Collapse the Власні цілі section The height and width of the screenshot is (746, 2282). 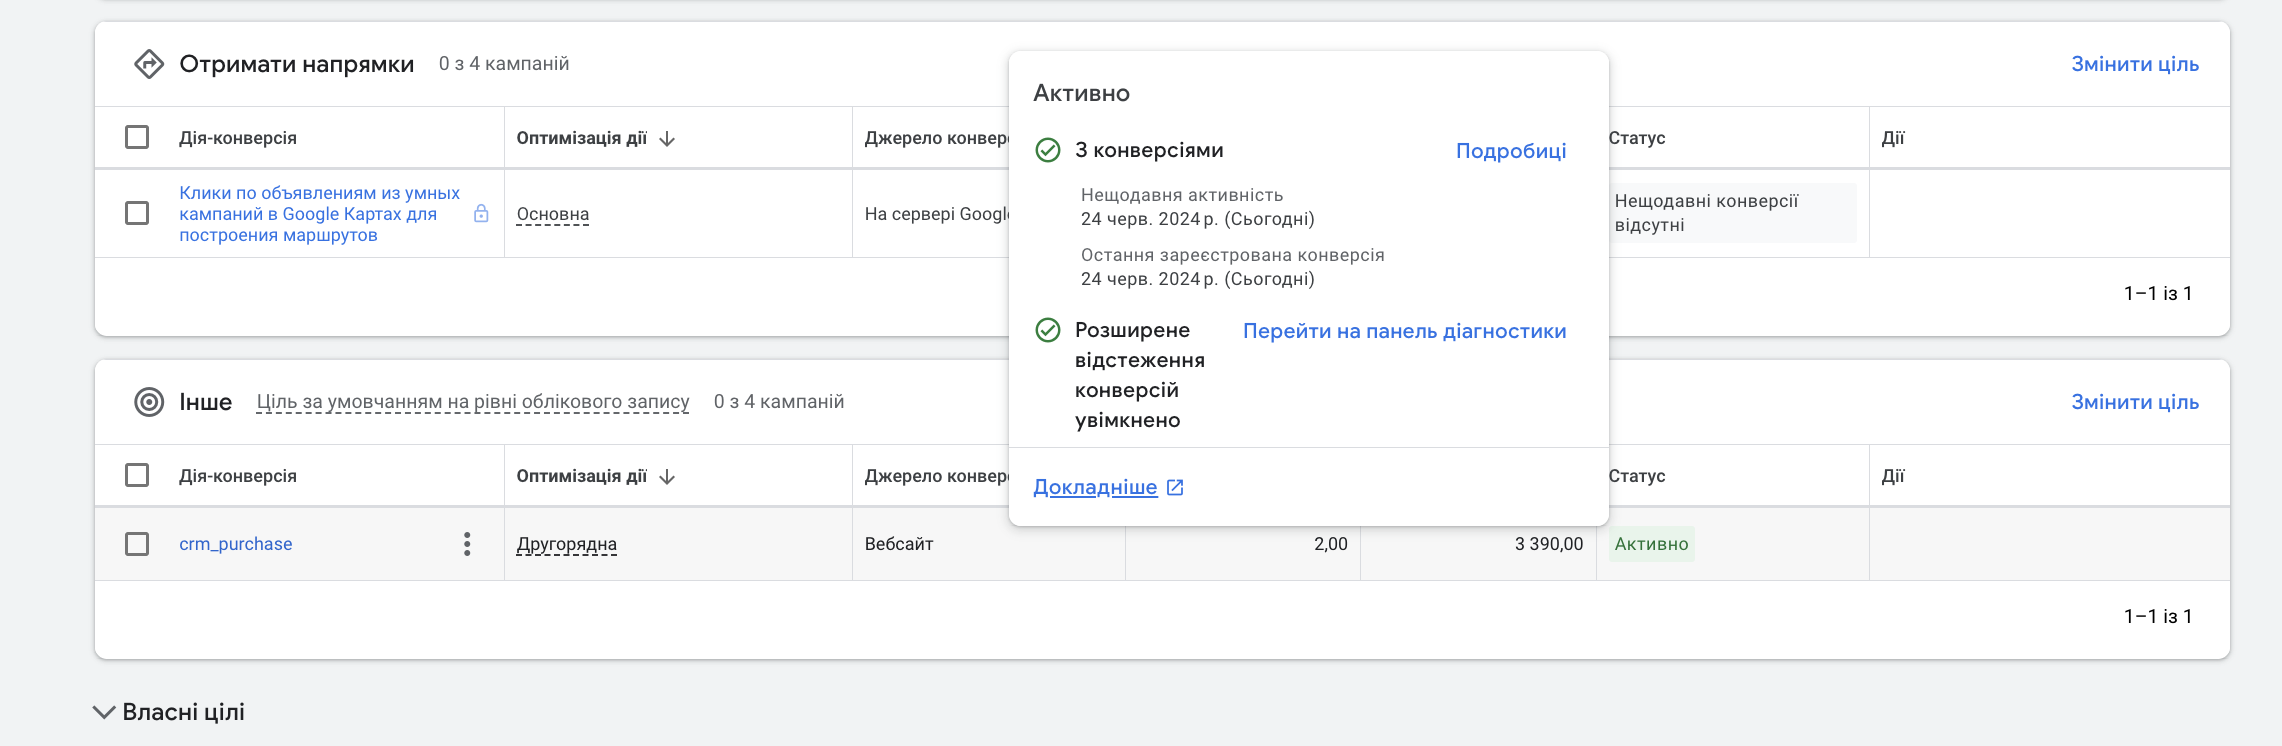pos(104,712)
